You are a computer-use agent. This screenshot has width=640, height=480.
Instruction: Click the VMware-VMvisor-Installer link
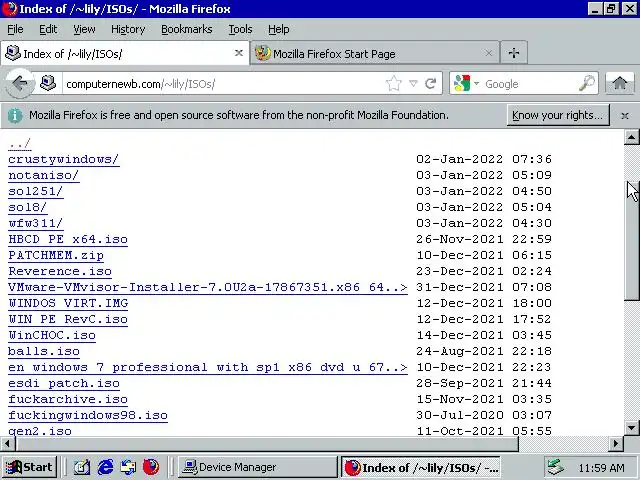tap(208, 287)
